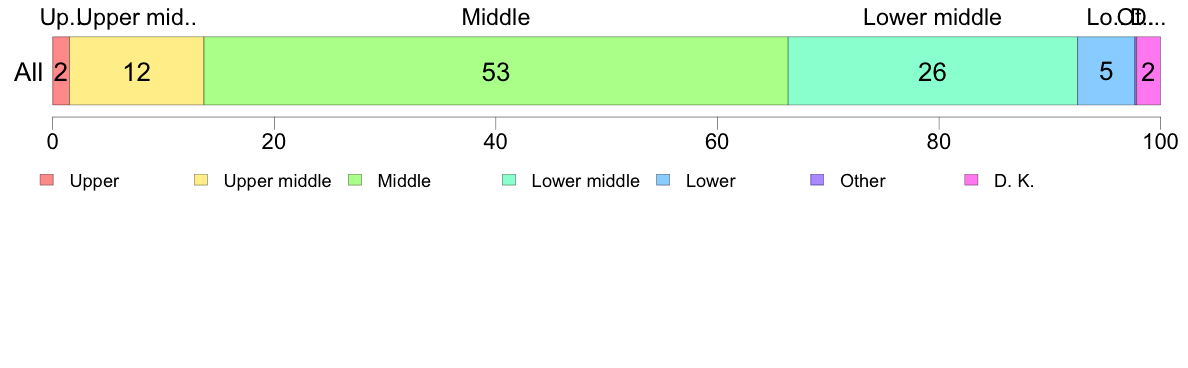Click the yellow Upper middle legend swatch
The width and height of the screenshot is (1188, 368).
coord(201,180)
